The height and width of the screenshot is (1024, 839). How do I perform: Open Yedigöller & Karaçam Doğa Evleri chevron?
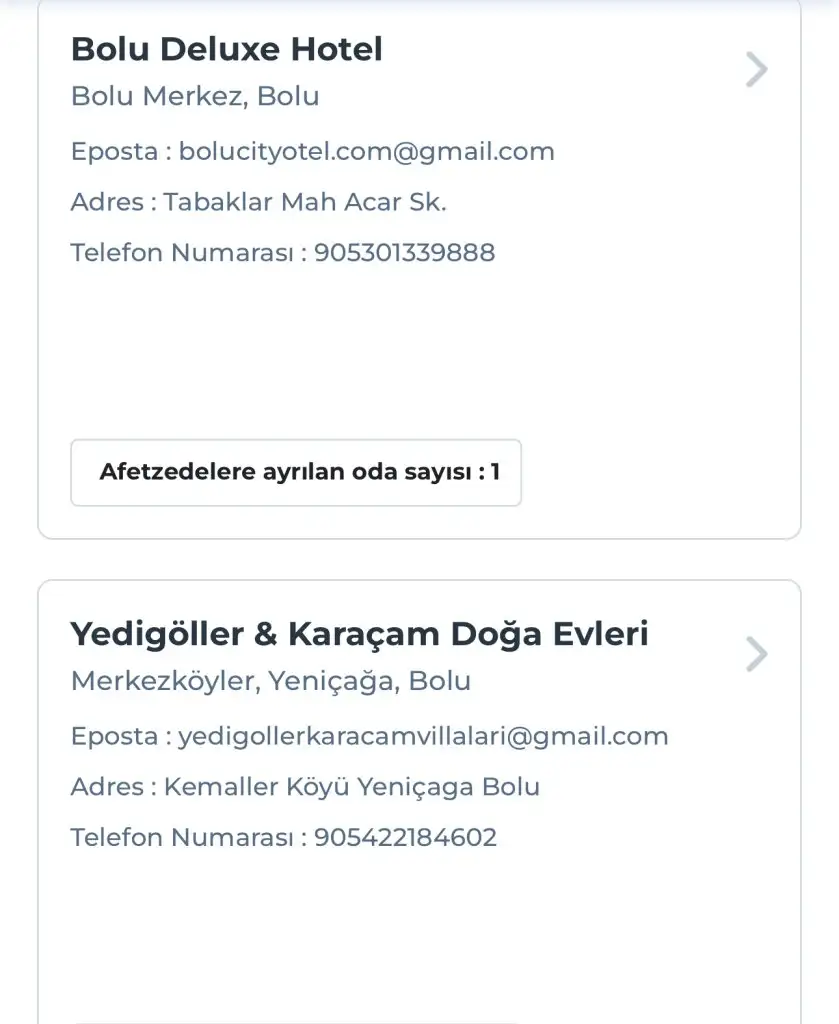pos(757,655)
